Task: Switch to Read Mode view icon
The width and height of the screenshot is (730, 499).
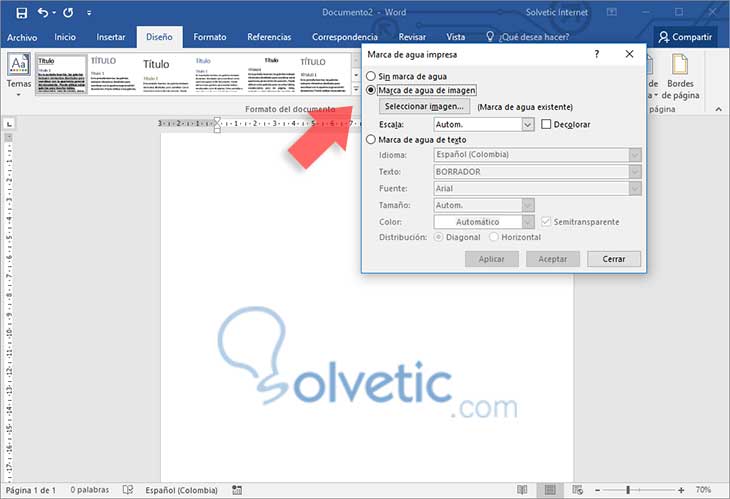Action: point(522,490)
